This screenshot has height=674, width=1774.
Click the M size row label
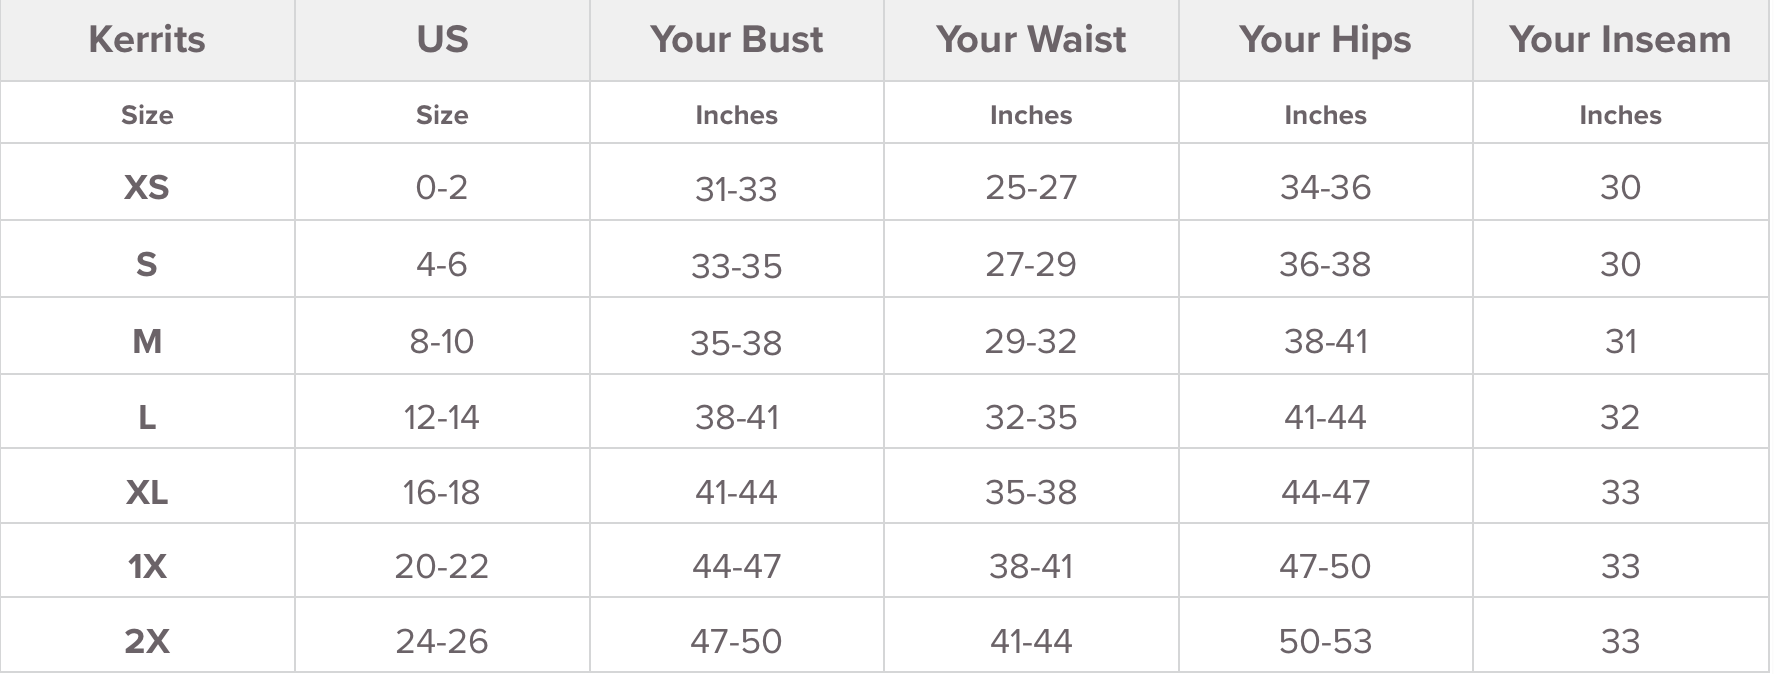(147, 341)
